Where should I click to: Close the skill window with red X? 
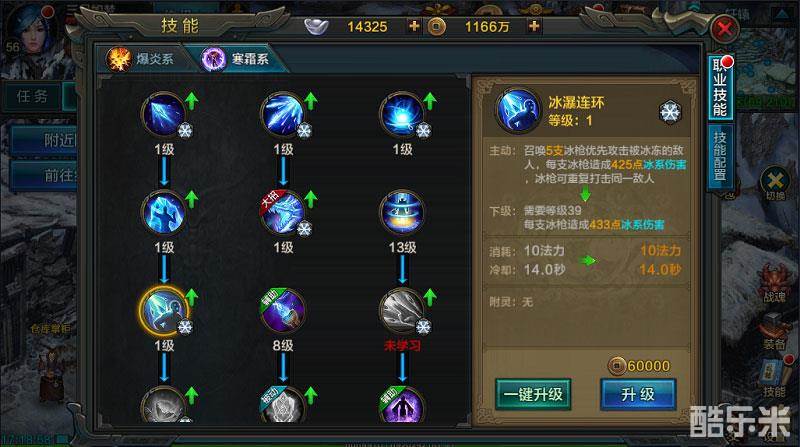coord(724,29)
